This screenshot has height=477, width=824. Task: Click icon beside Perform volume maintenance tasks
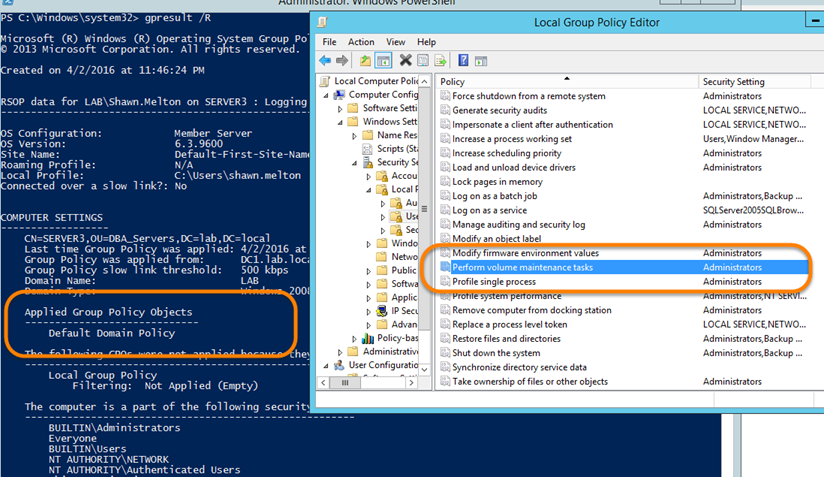click(x=445, y=267)
